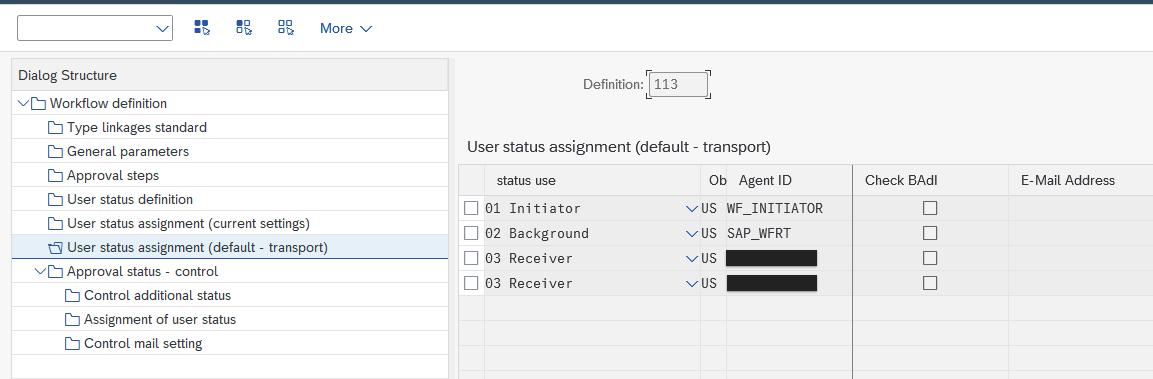Open Approval steps in the tree
Screen dimensions: 1153x379
[x=113, y=176]
